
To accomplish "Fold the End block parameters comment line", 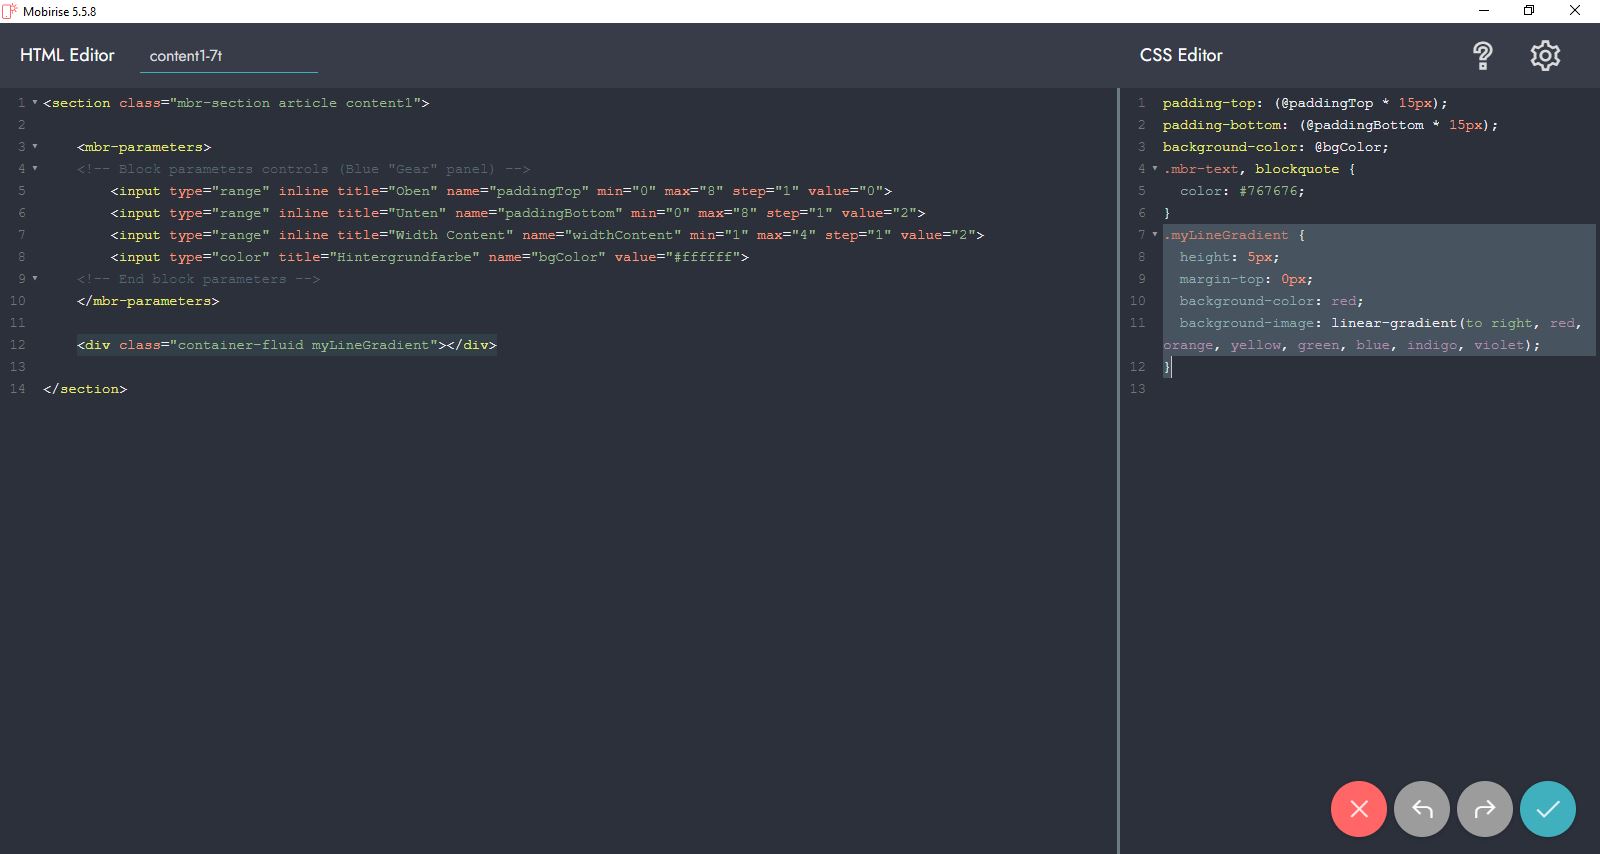I will click(35, 279).
